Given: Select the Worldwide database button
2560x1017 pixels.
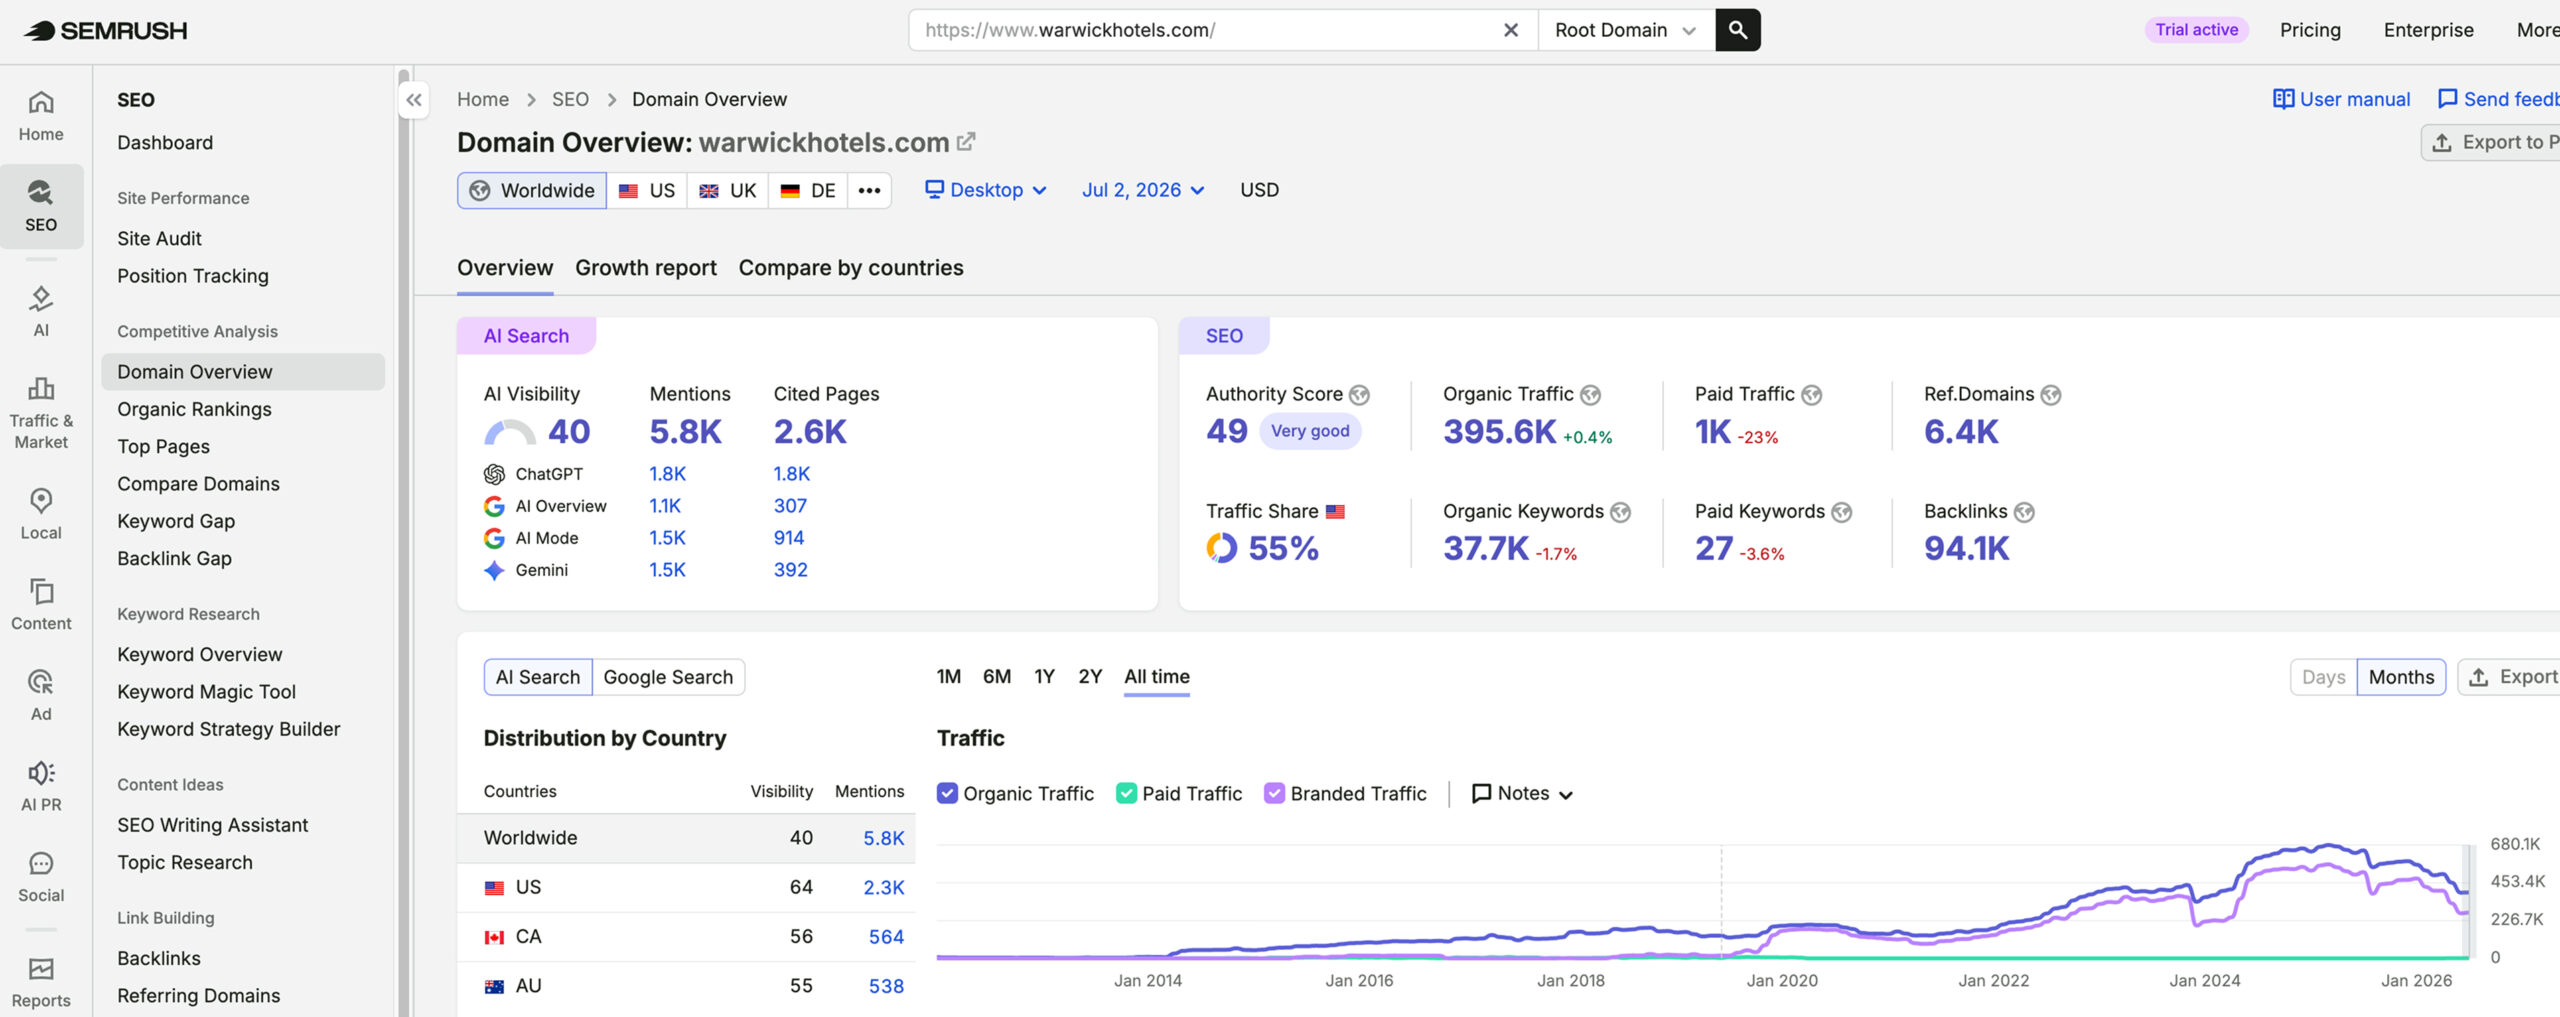Looking at the screenshot, I should [532, 190].
